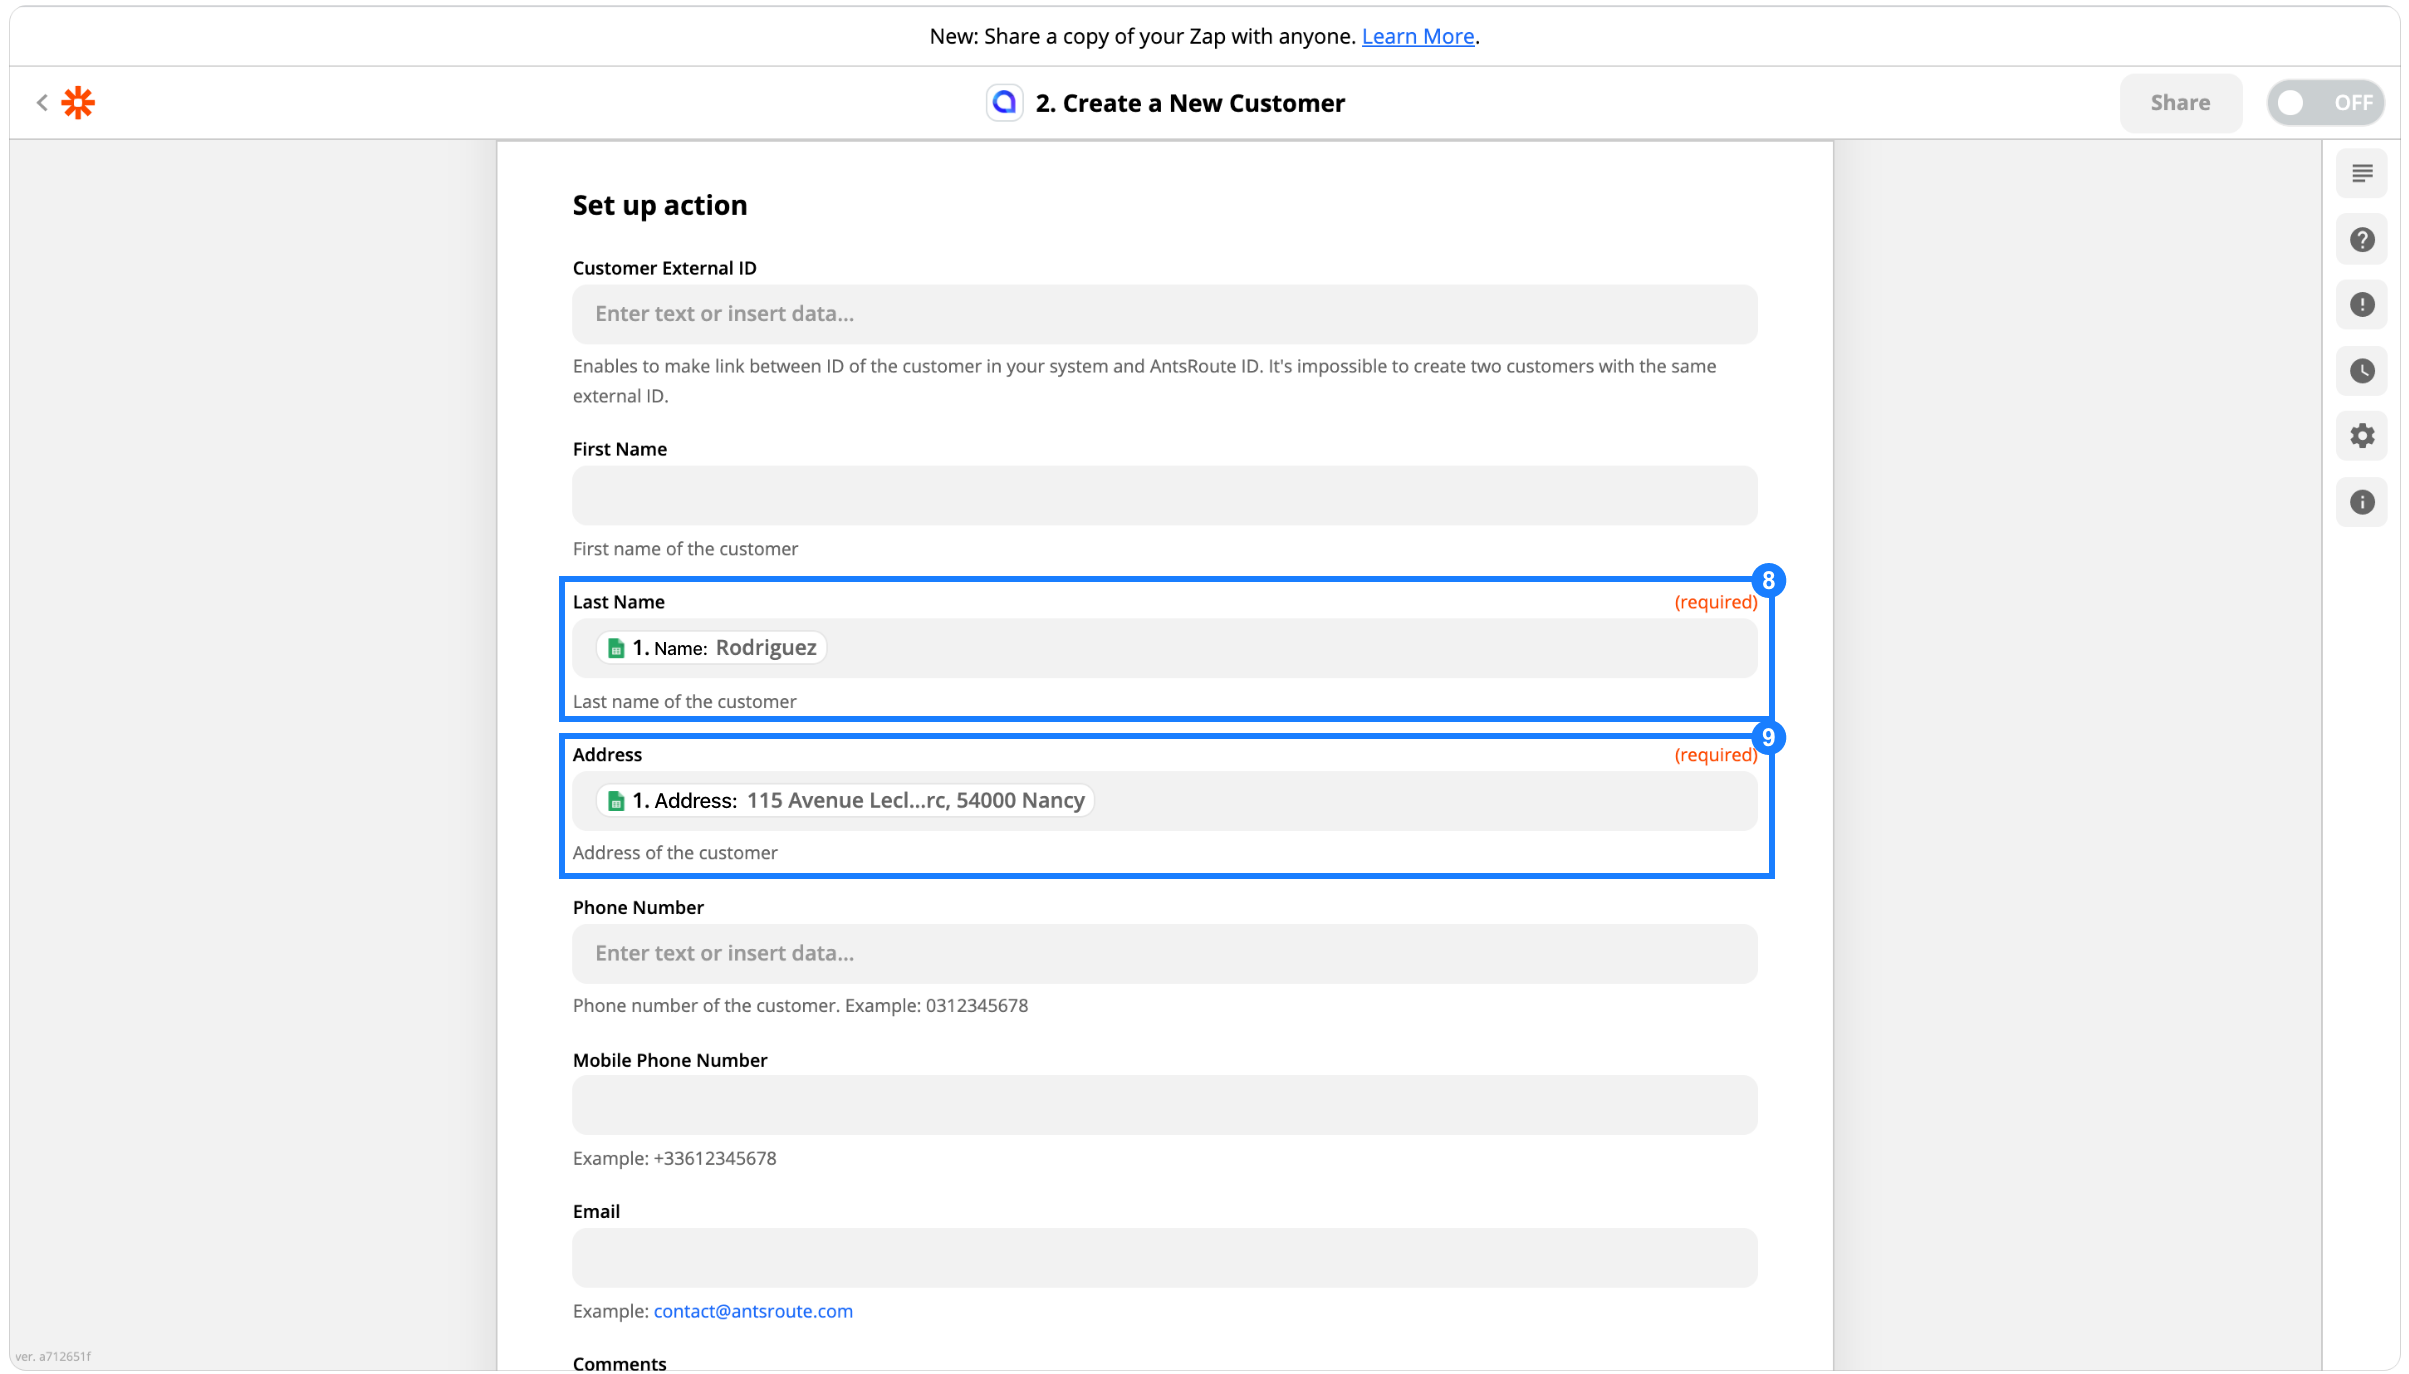2409x1374 pixels.
Task: Click the First Name input field
Action: (x=1164, y=495)
